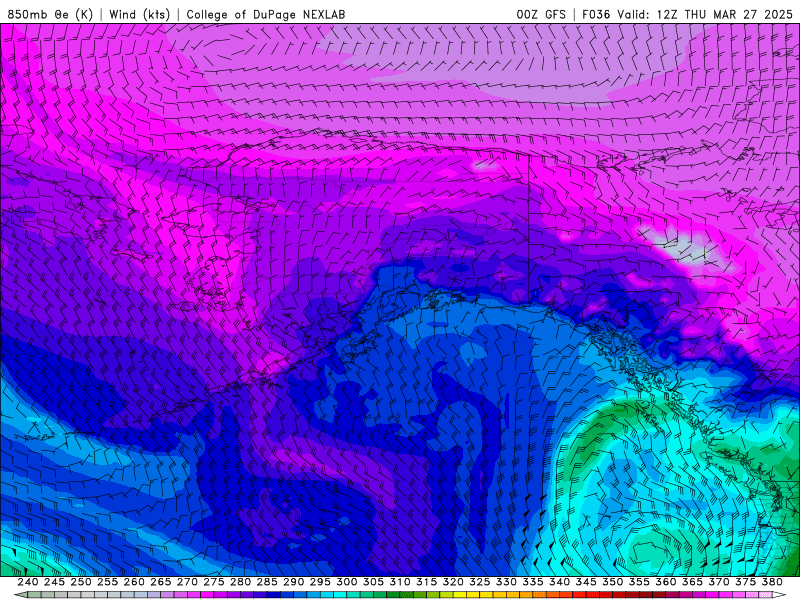Click the 'F036' forecast hour text

click(596, 14)
